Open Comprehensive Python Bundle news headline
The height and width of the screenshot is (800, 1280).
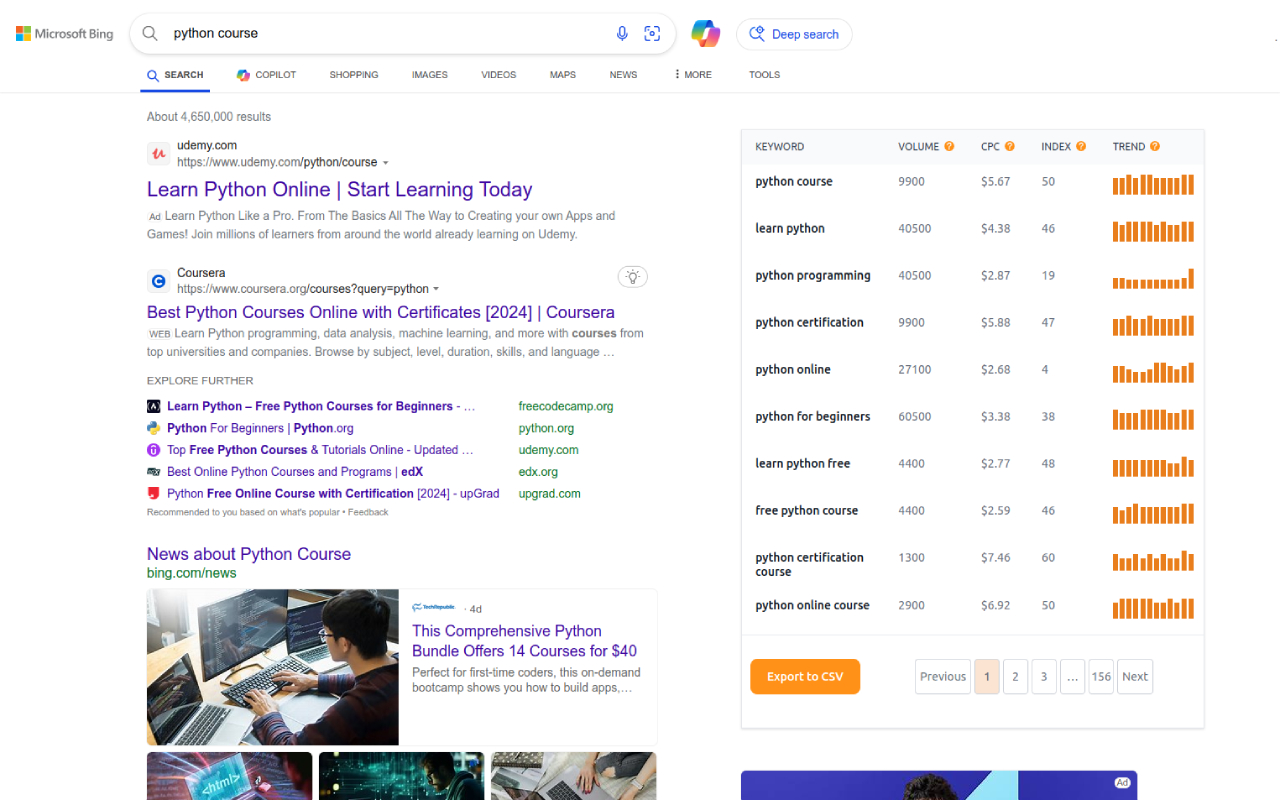[x=524, y=641]
